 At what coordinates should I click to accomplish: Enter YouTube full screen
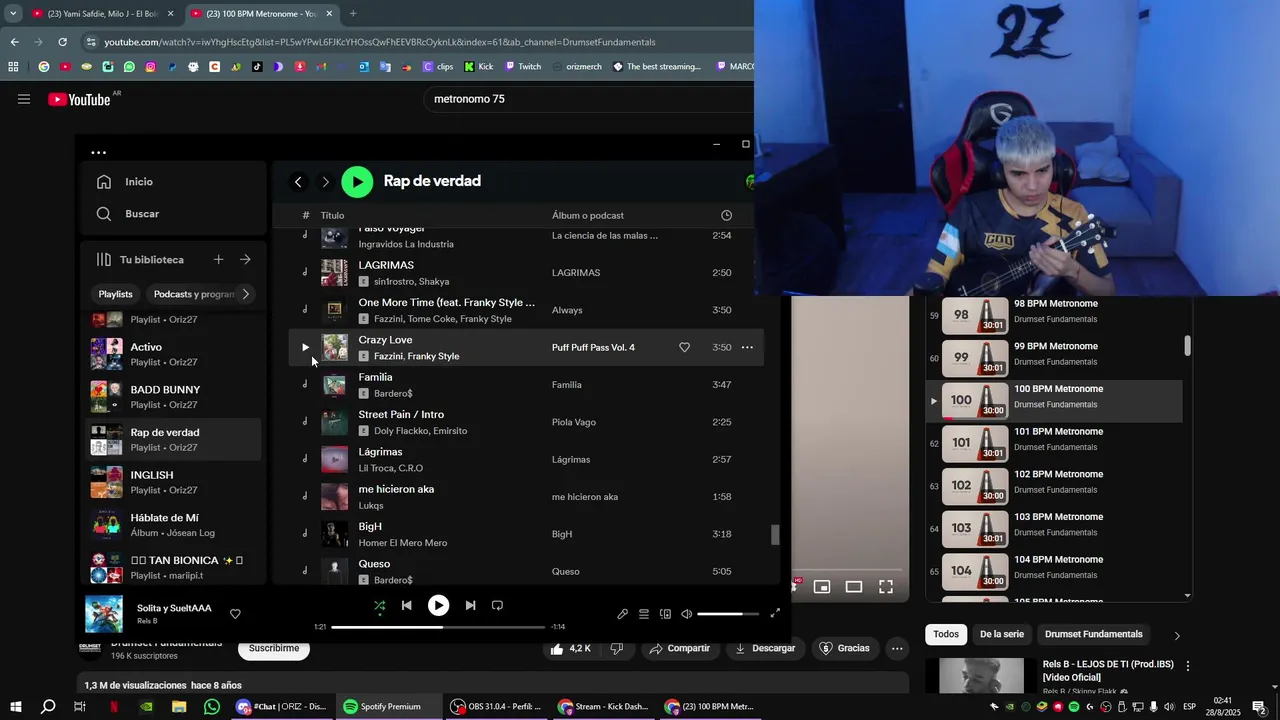click(886, 587)
